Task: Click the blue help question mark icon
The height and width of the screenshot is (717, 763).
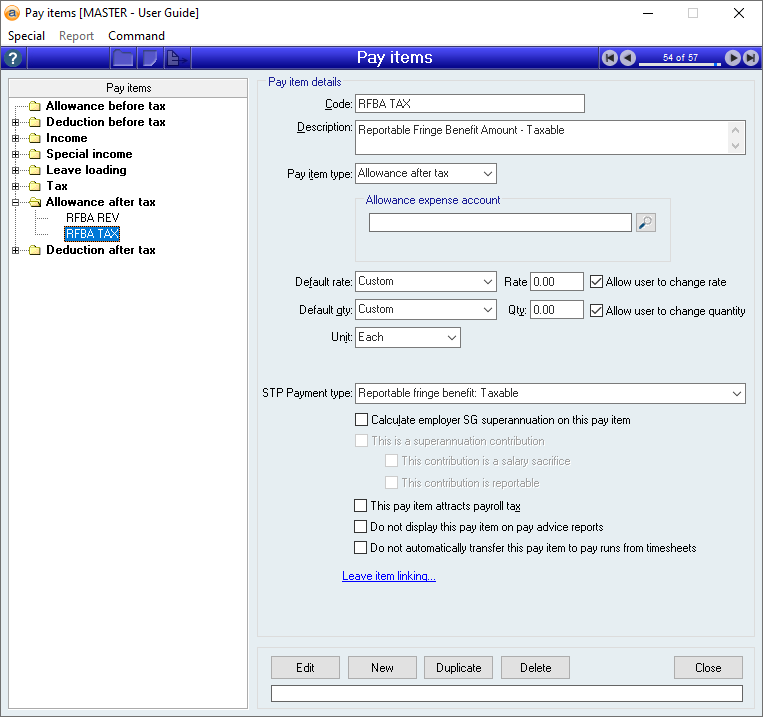Action: pos(14,58)
